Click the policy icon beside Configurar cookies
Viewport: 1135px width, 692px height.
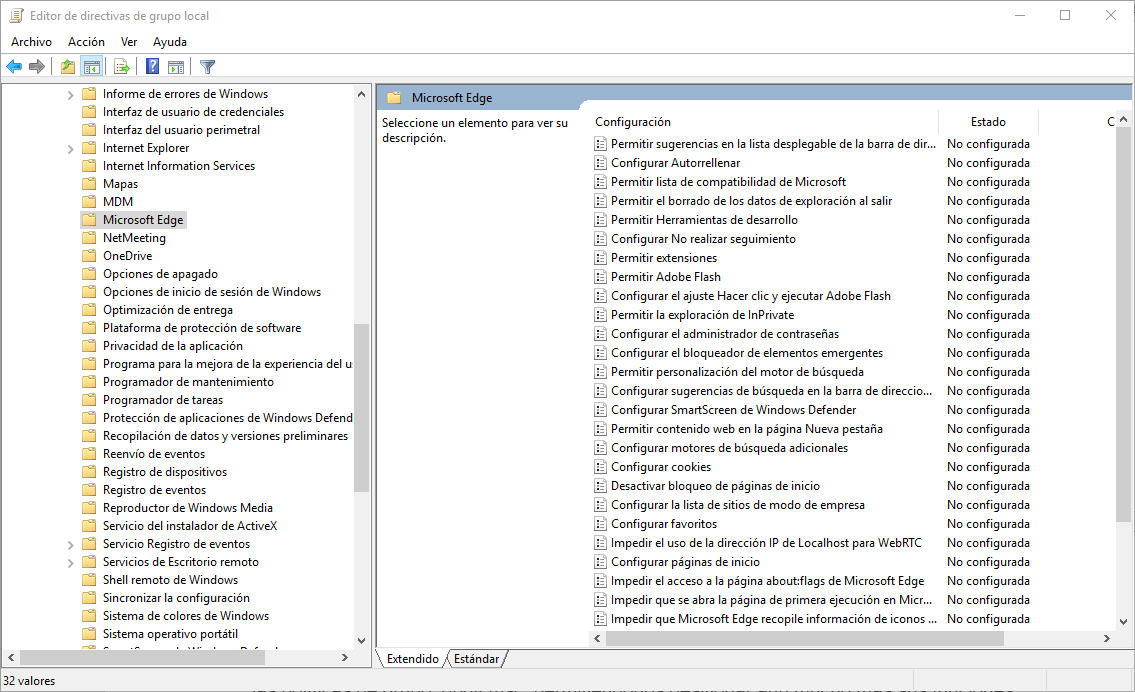[600, 467]
